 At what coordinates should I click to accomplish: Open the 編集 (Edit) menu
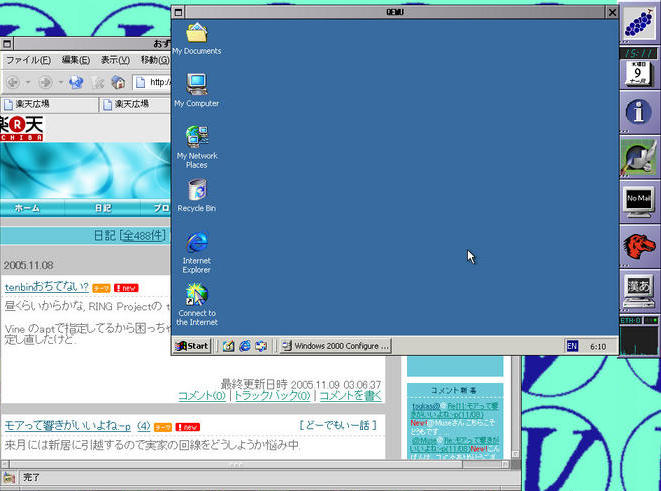[x=76, y=60]
